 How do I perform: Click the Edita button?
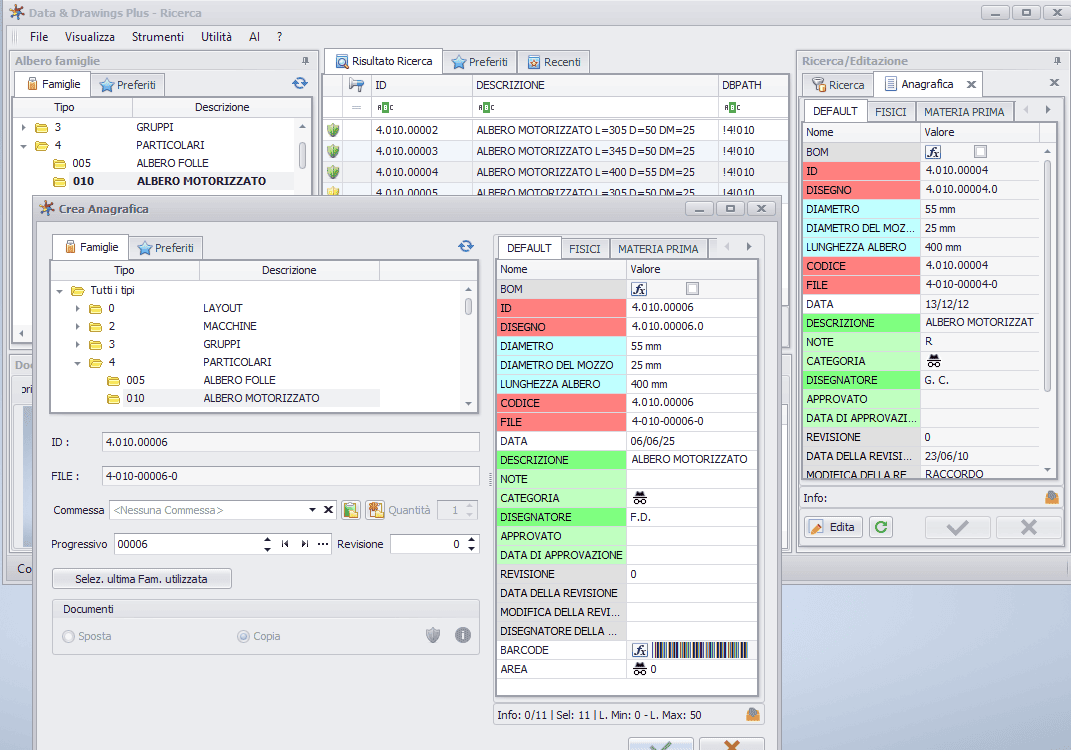[x=833, y=527]
